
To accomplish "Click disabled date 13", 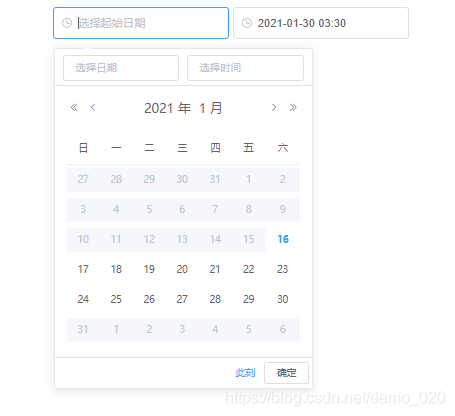I will 182,239.
